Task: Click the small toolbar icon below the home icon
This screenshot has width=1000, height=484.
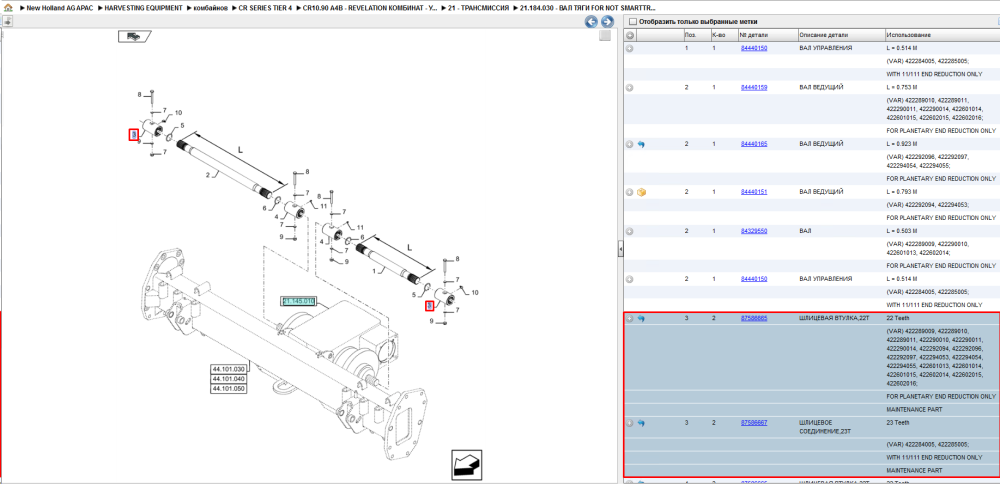Action: (x=7, y=21)
